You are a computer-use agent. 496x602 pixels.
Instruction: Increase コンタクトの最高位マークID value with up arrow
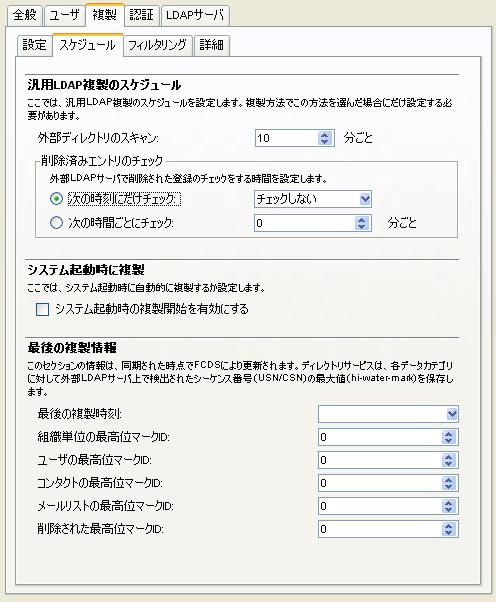click(448, 480)
